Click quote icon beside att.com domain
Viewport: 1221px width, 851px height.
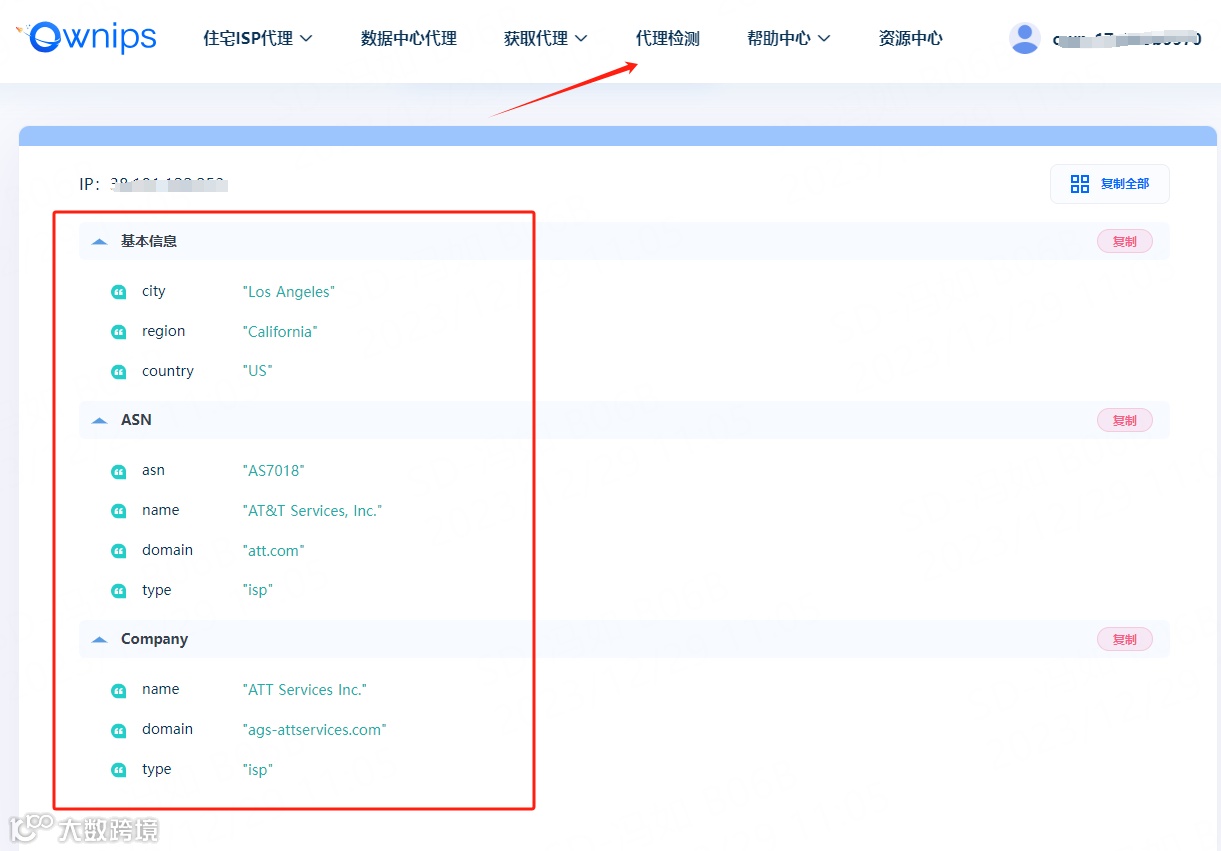pyautogui.click(x=119, y=551)
